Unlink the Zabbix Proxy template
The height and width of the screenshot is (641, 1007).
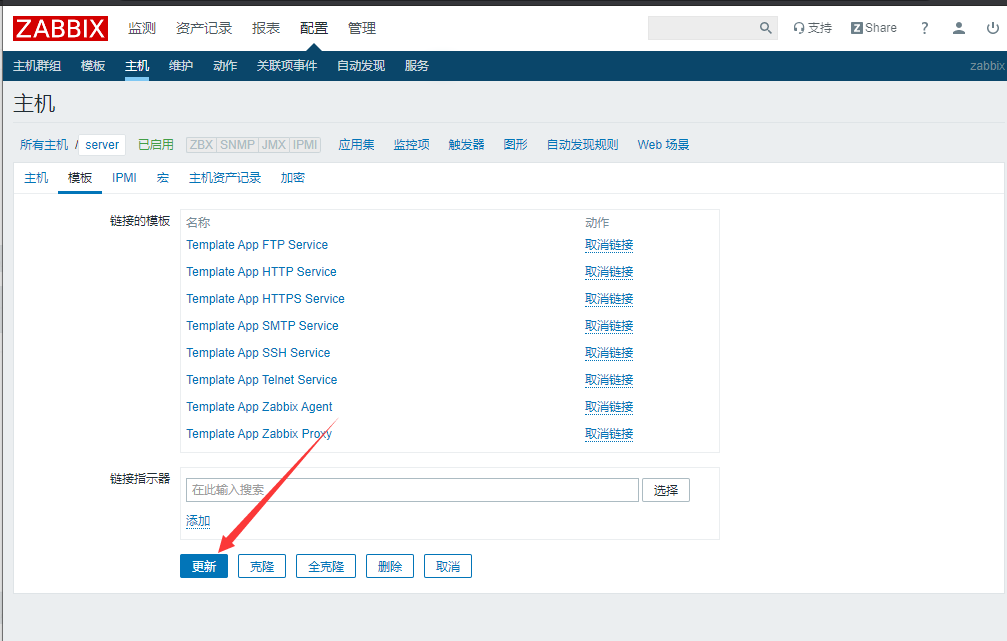tap(609, 434)
